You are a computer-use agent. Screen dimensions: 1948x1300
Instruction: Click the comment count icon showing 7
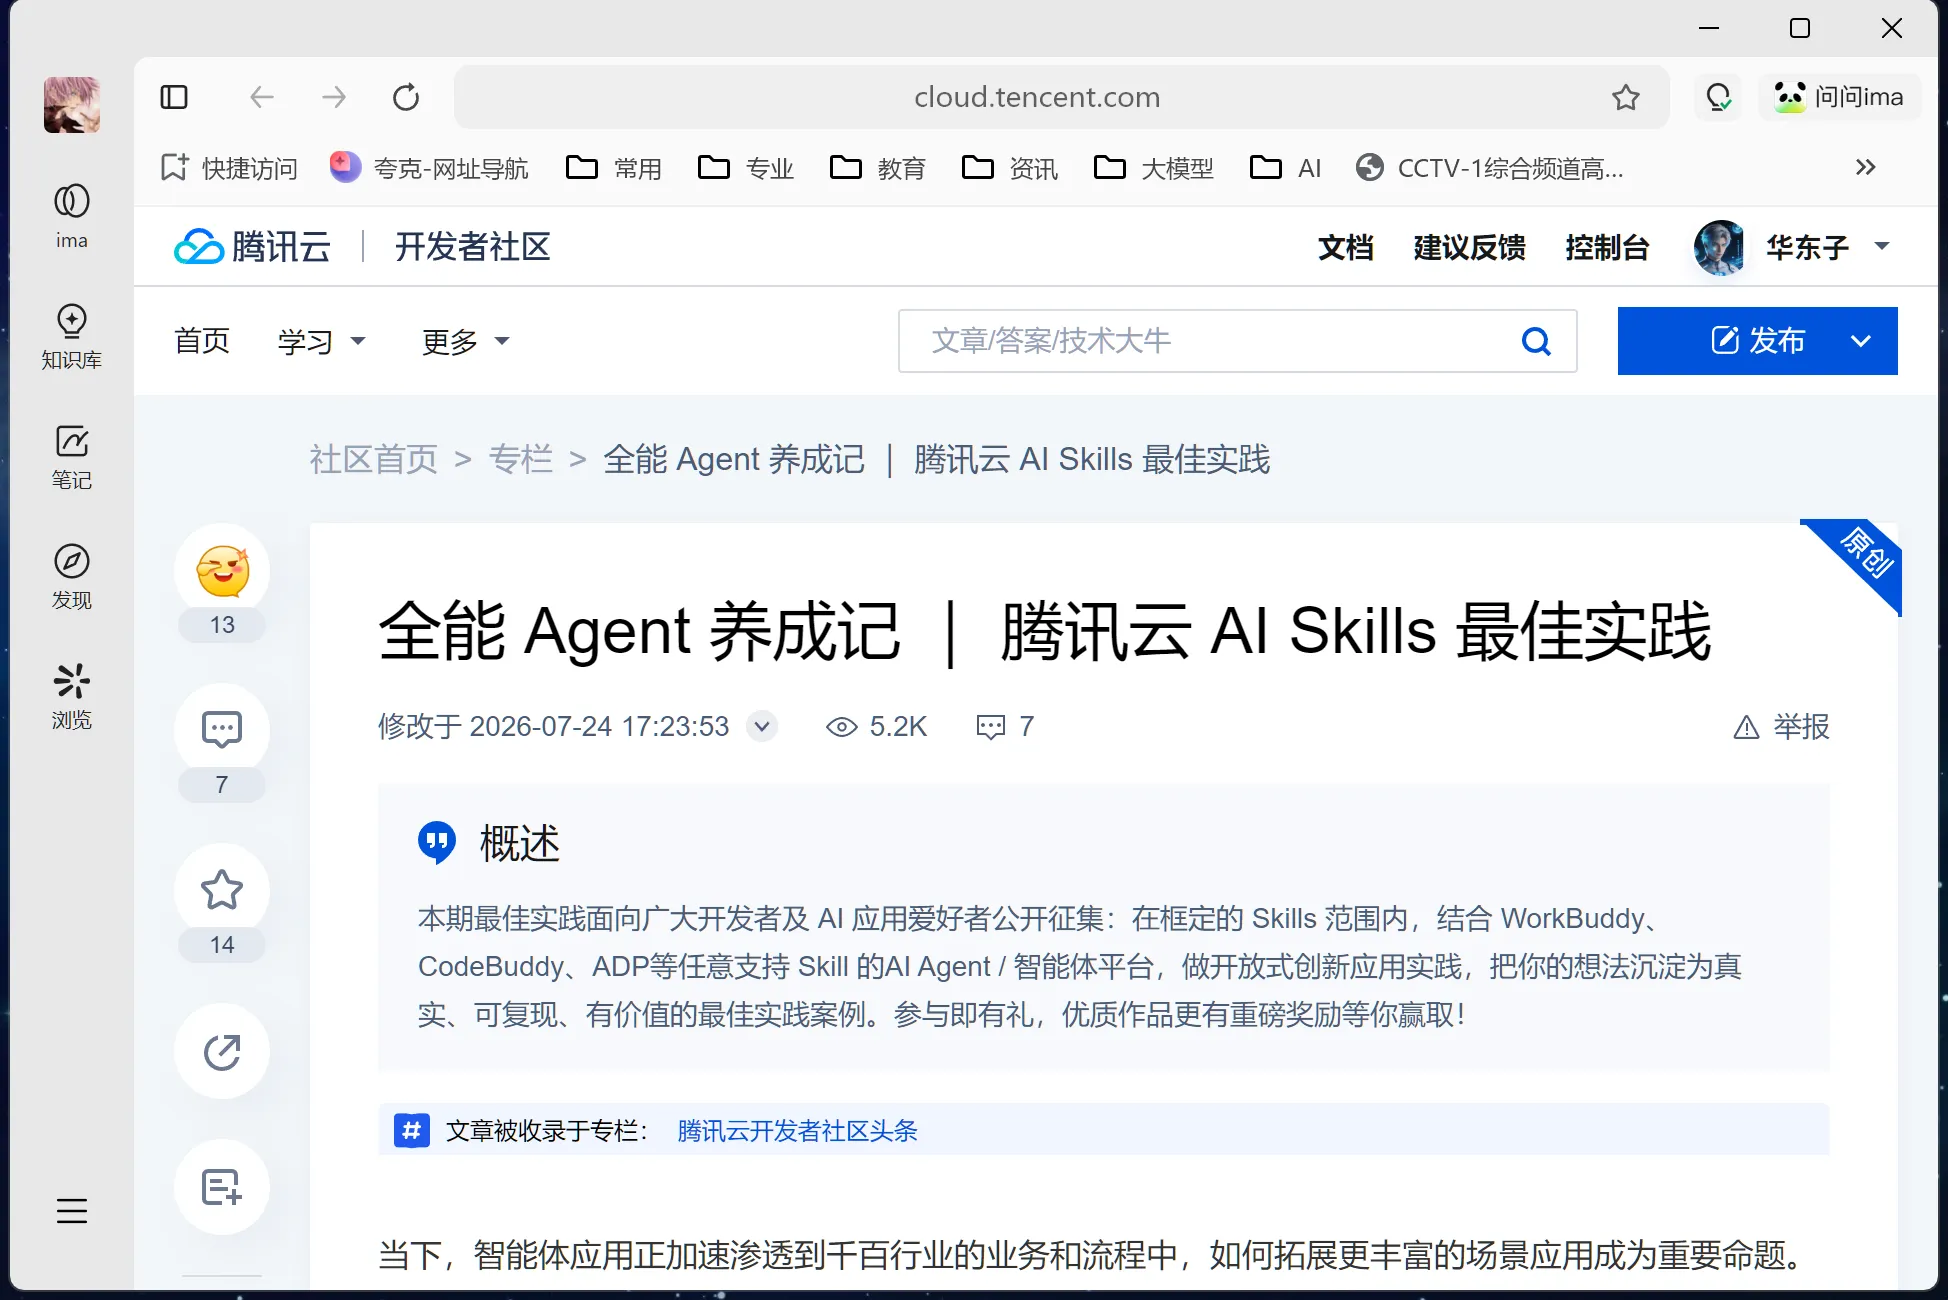(x=990, y=727)
